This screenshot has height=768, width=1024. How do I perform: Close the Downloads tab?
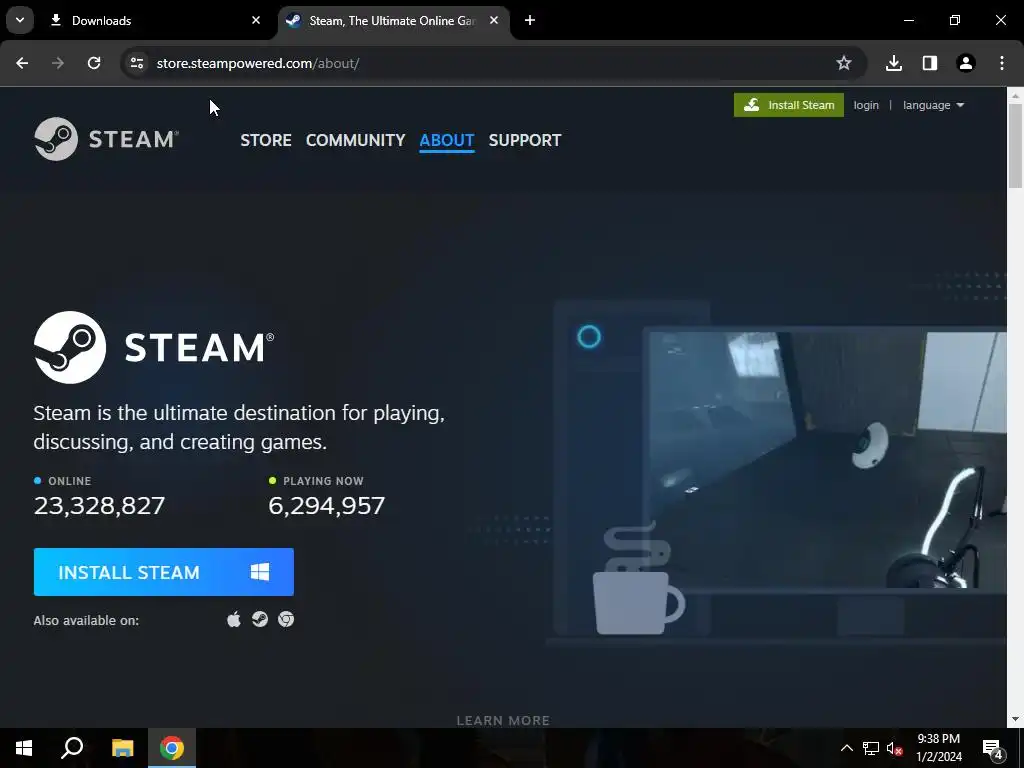click(x=256, y=20)
